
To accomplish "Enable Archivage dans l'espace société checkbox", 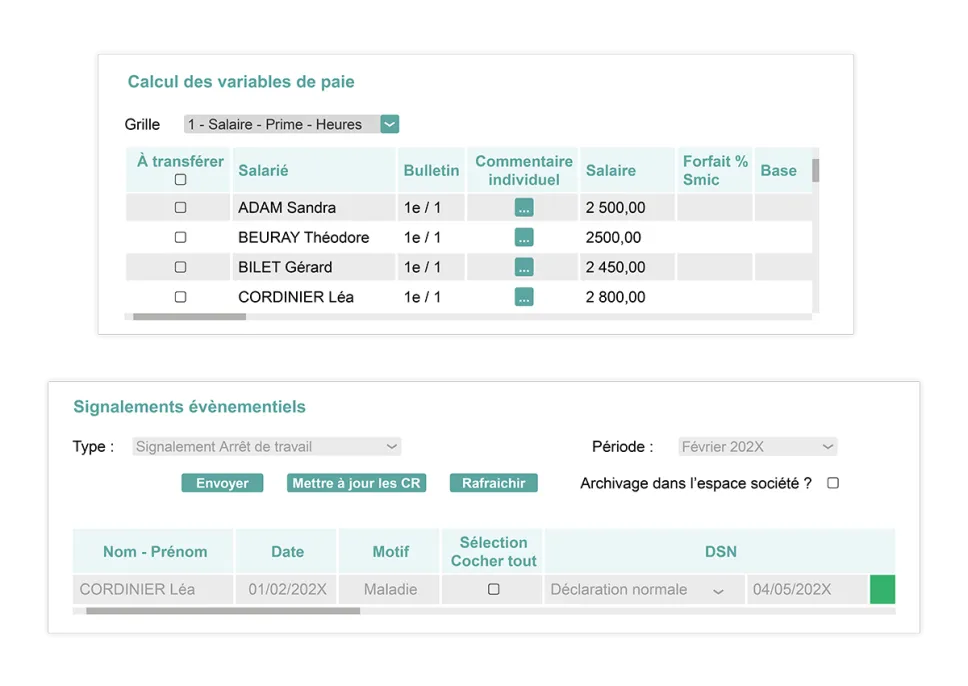I will [x=833, y=483].
